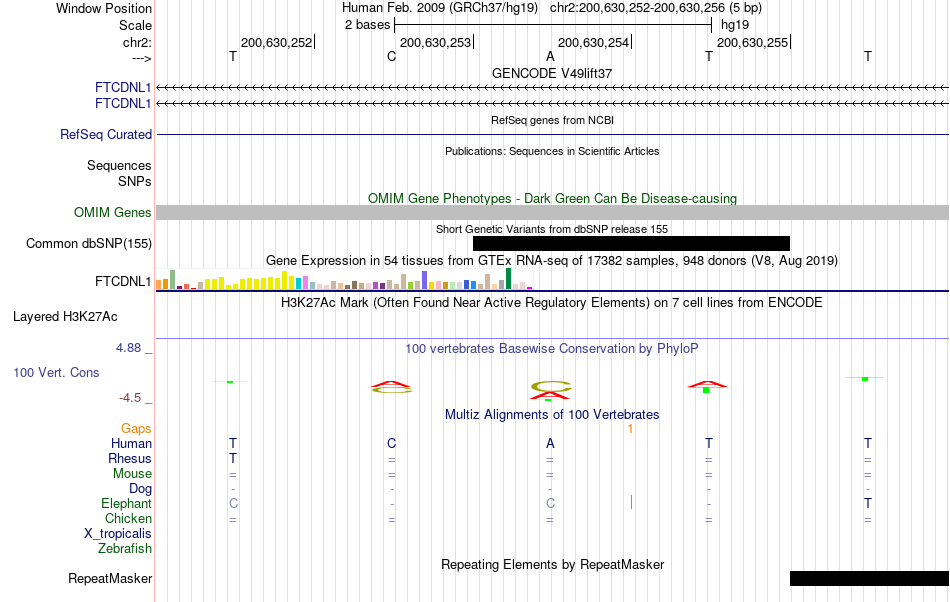Click the T base in the Rhesus row
950x602 pixels.
[x=233, y=459]
